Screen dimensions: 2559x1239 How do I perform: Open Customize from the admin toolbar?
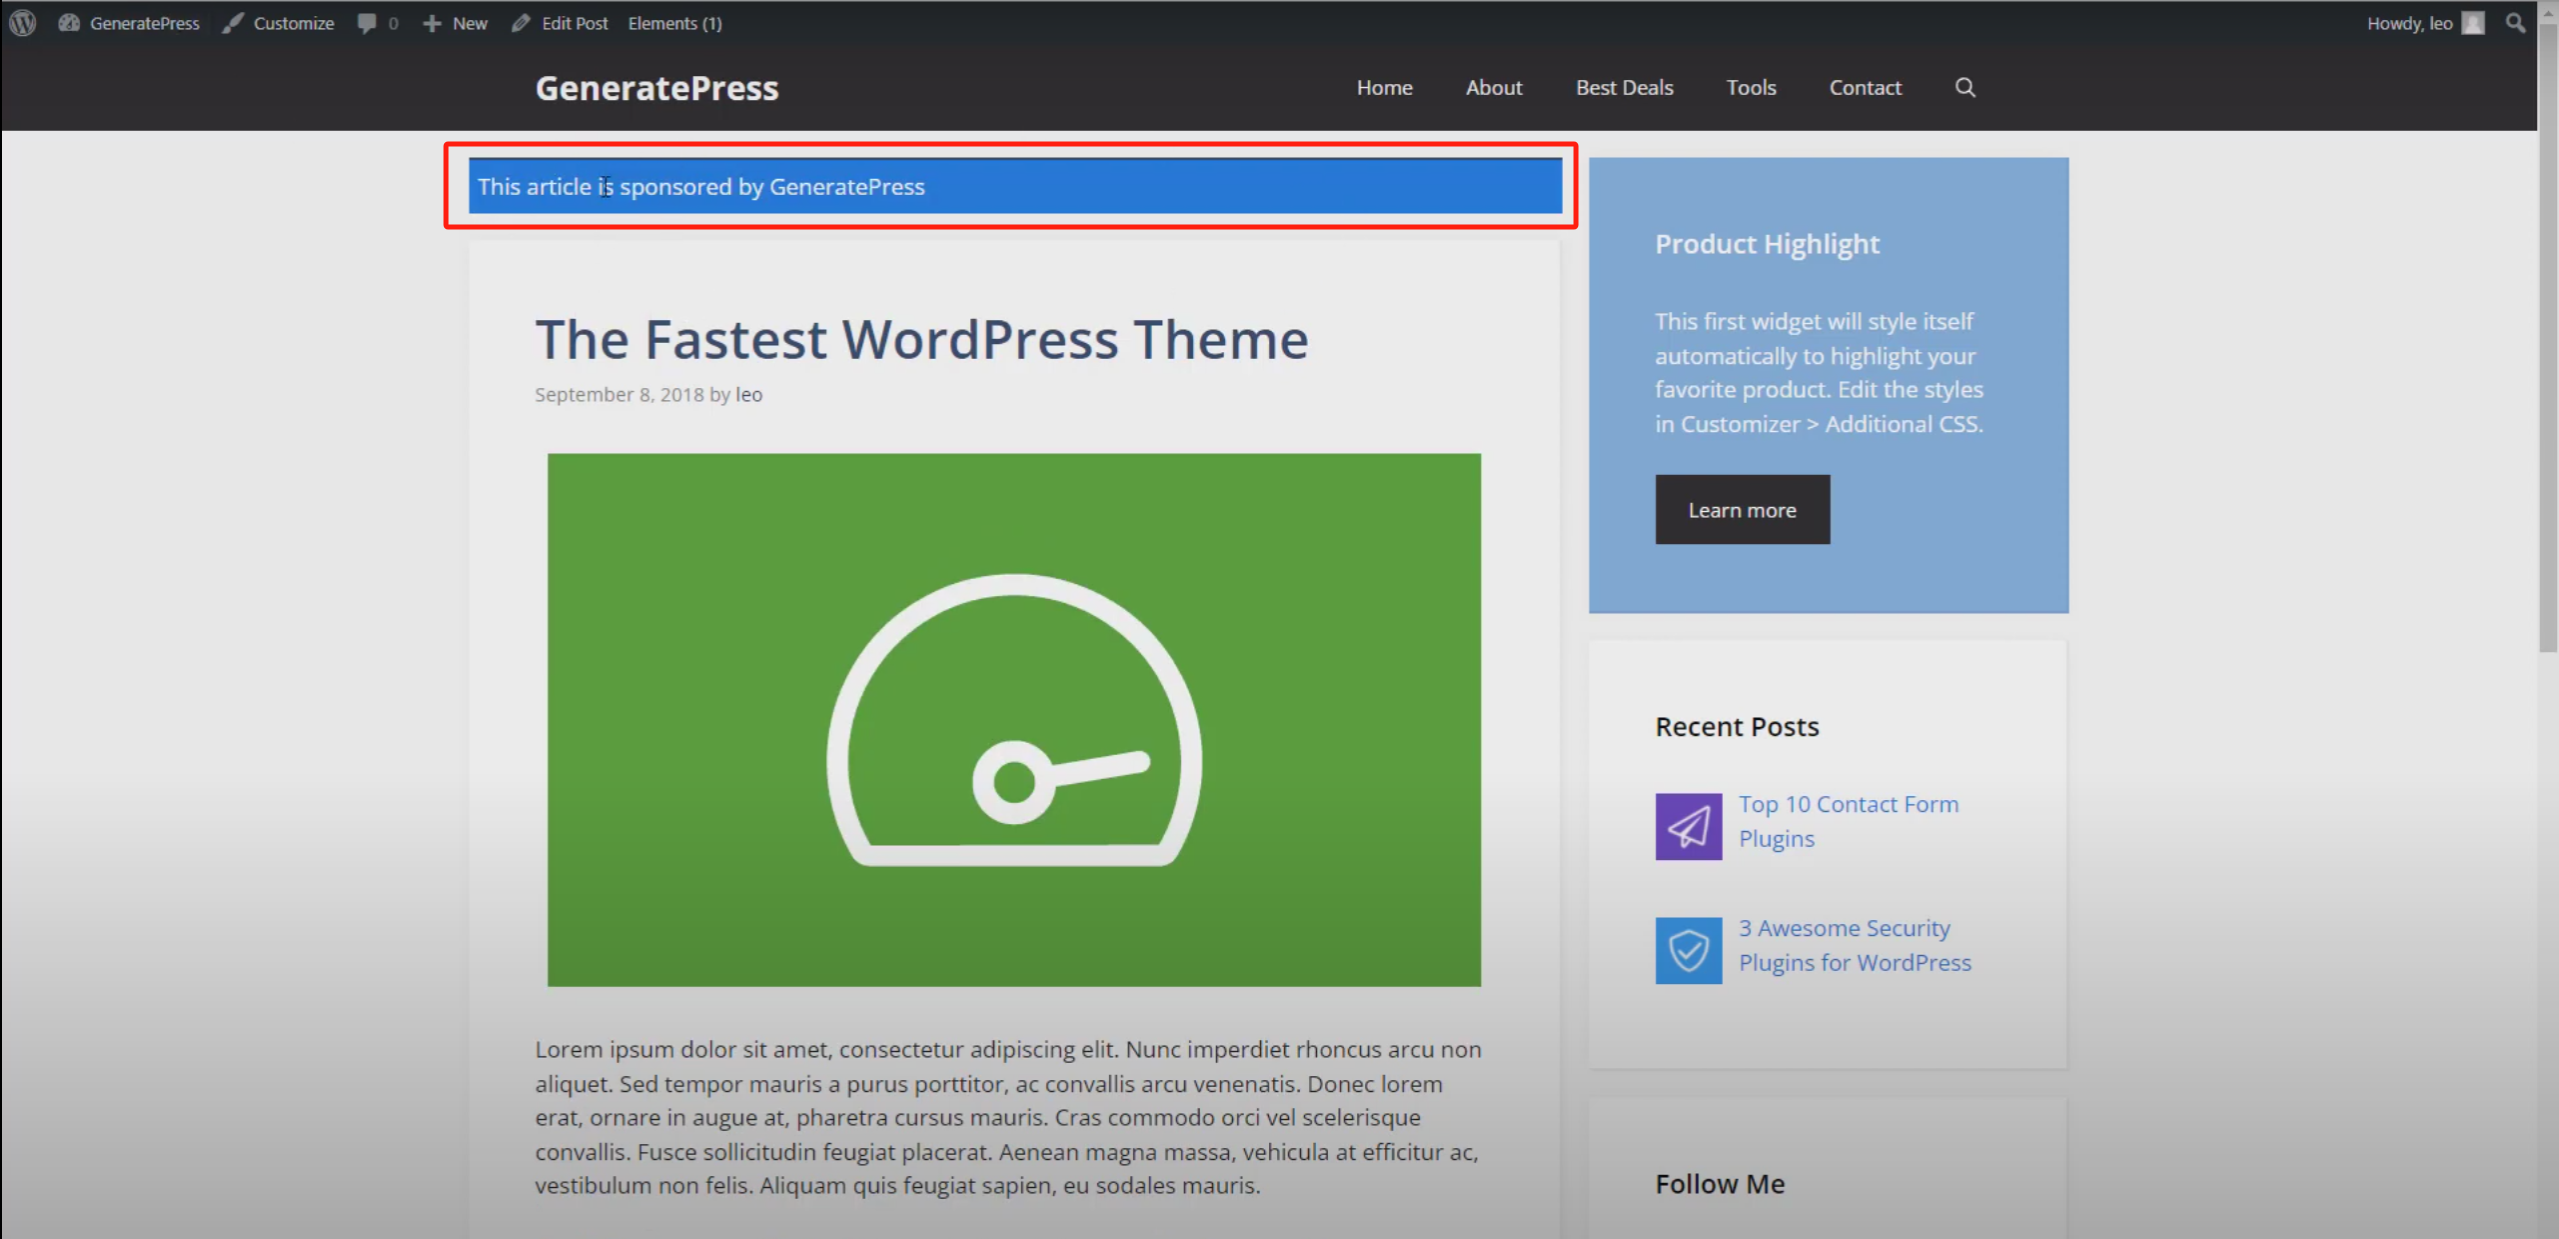click(x=293, y=22)
